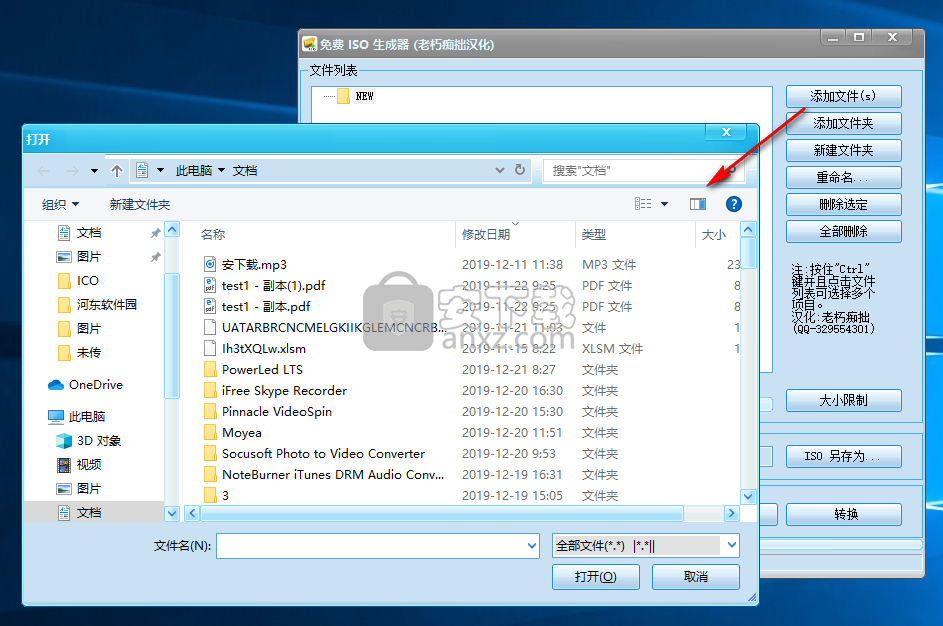This screenshot has height=626, width=943.
Task: Open file name combo dropdown
Action: point(532,546)
